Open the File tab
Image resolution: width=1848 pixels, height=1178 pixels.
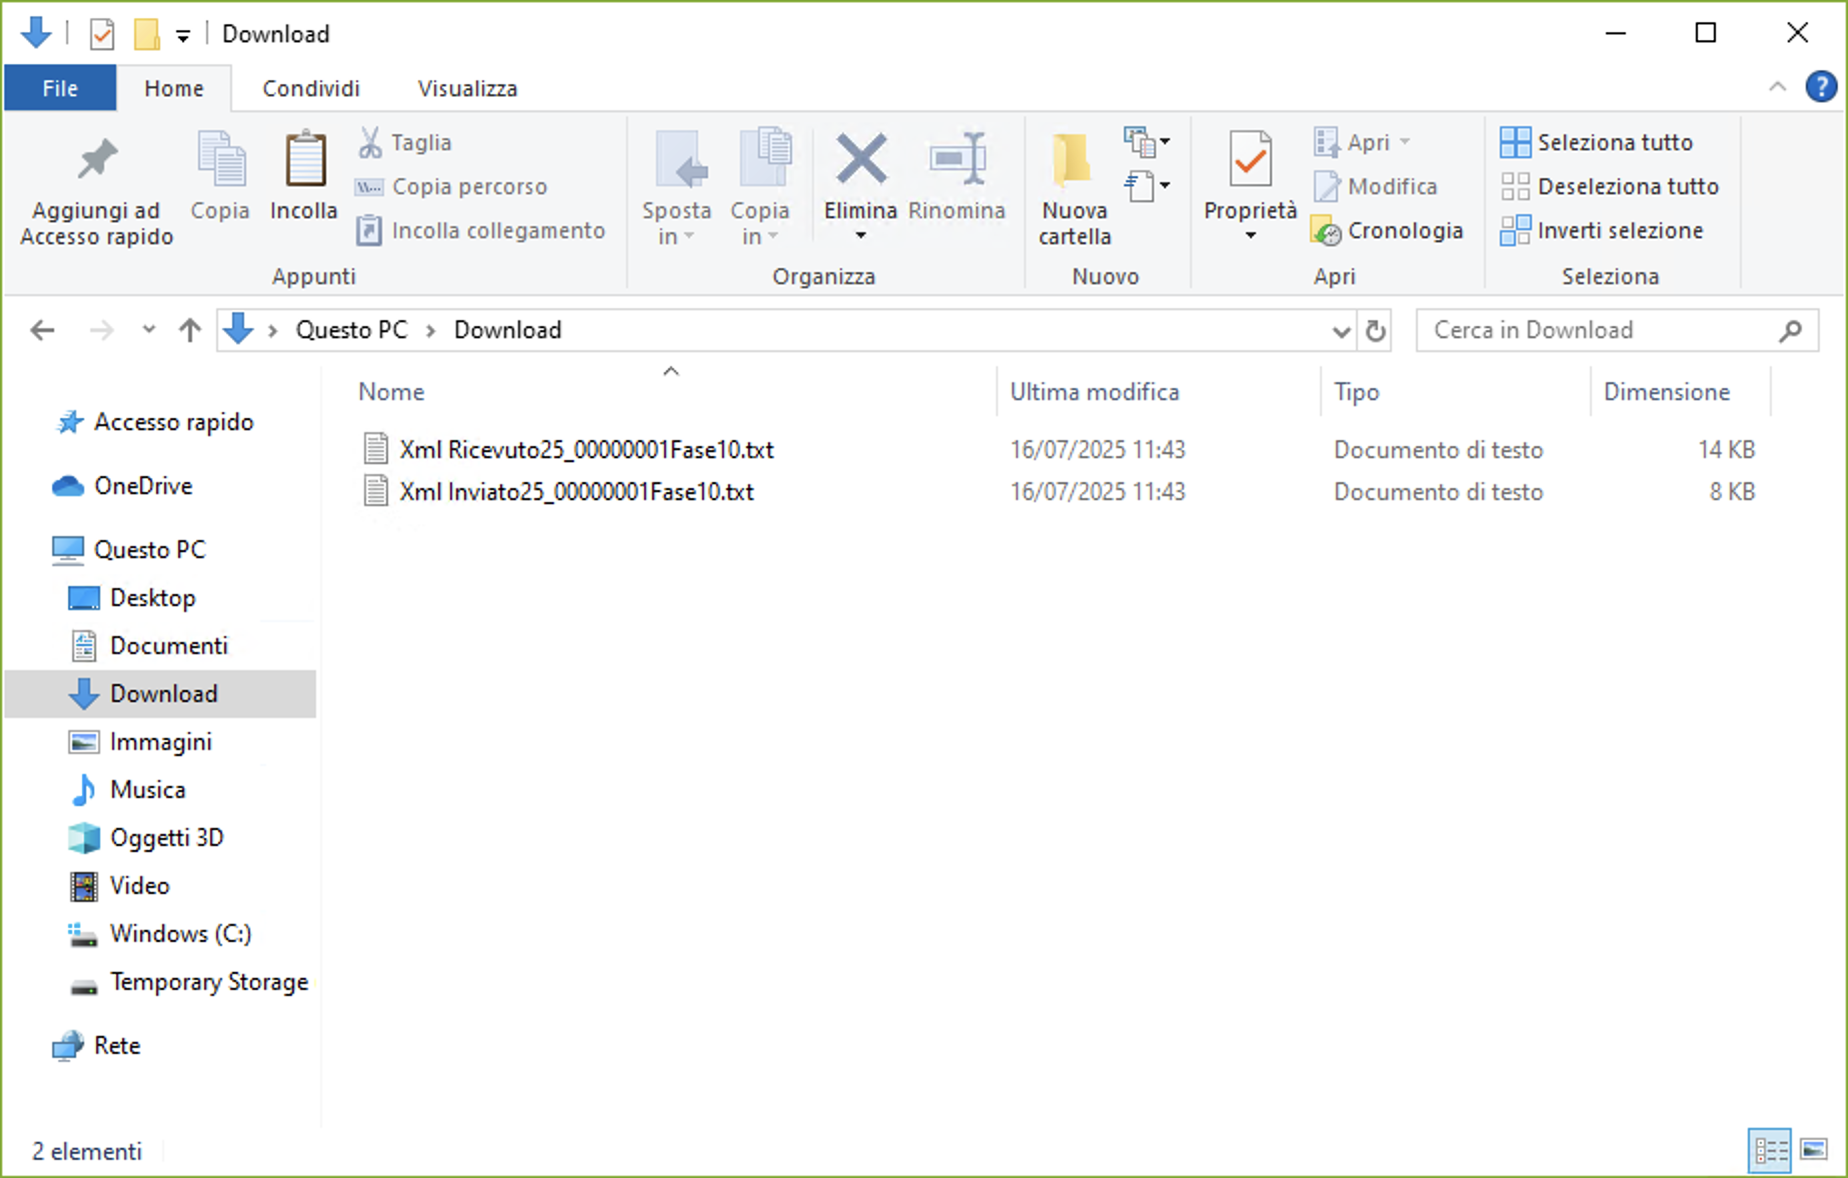coord(60,88)
